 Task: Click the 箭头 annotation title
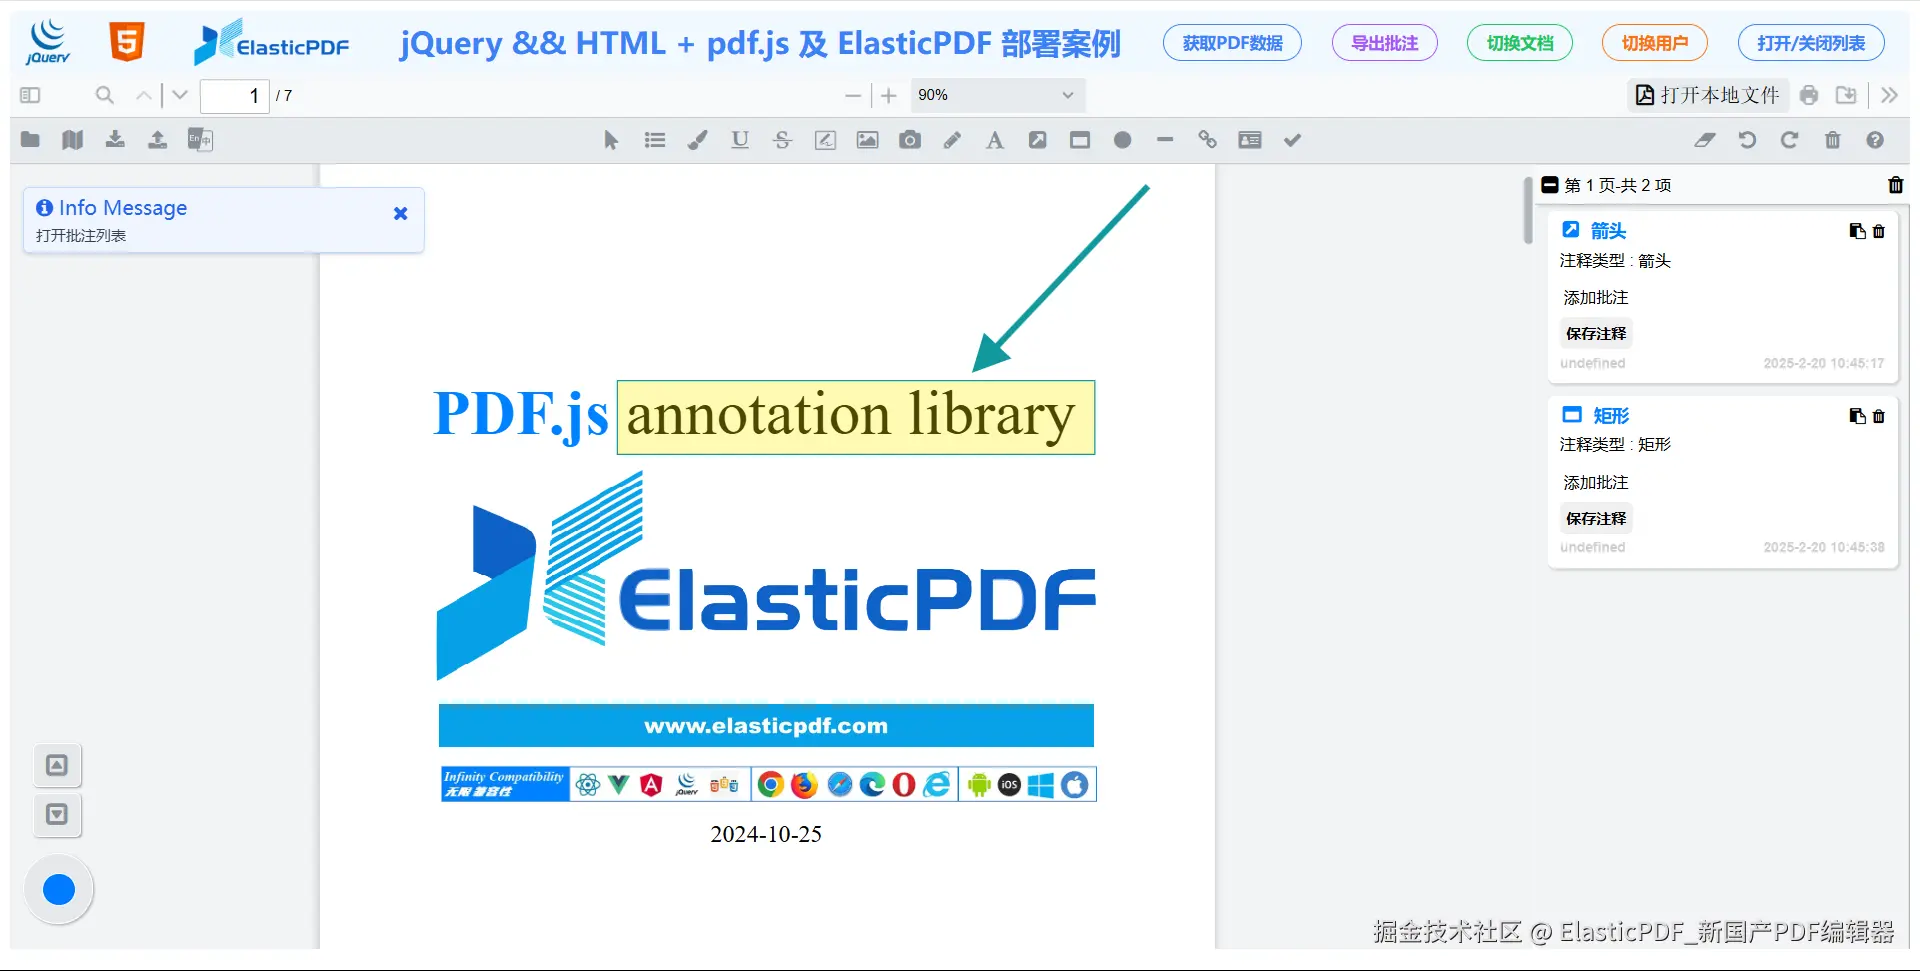1608,230
